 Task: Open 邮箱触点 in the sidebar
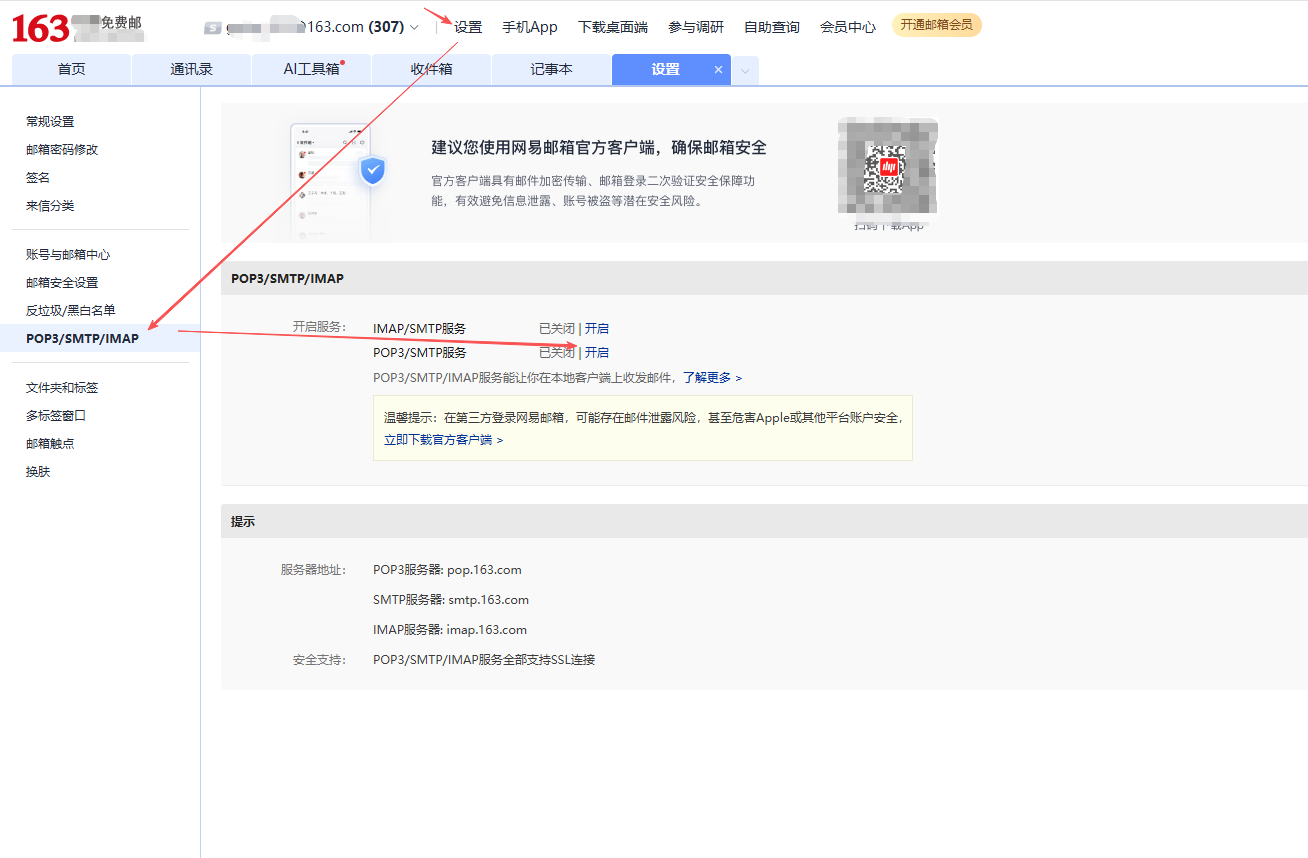50,444
